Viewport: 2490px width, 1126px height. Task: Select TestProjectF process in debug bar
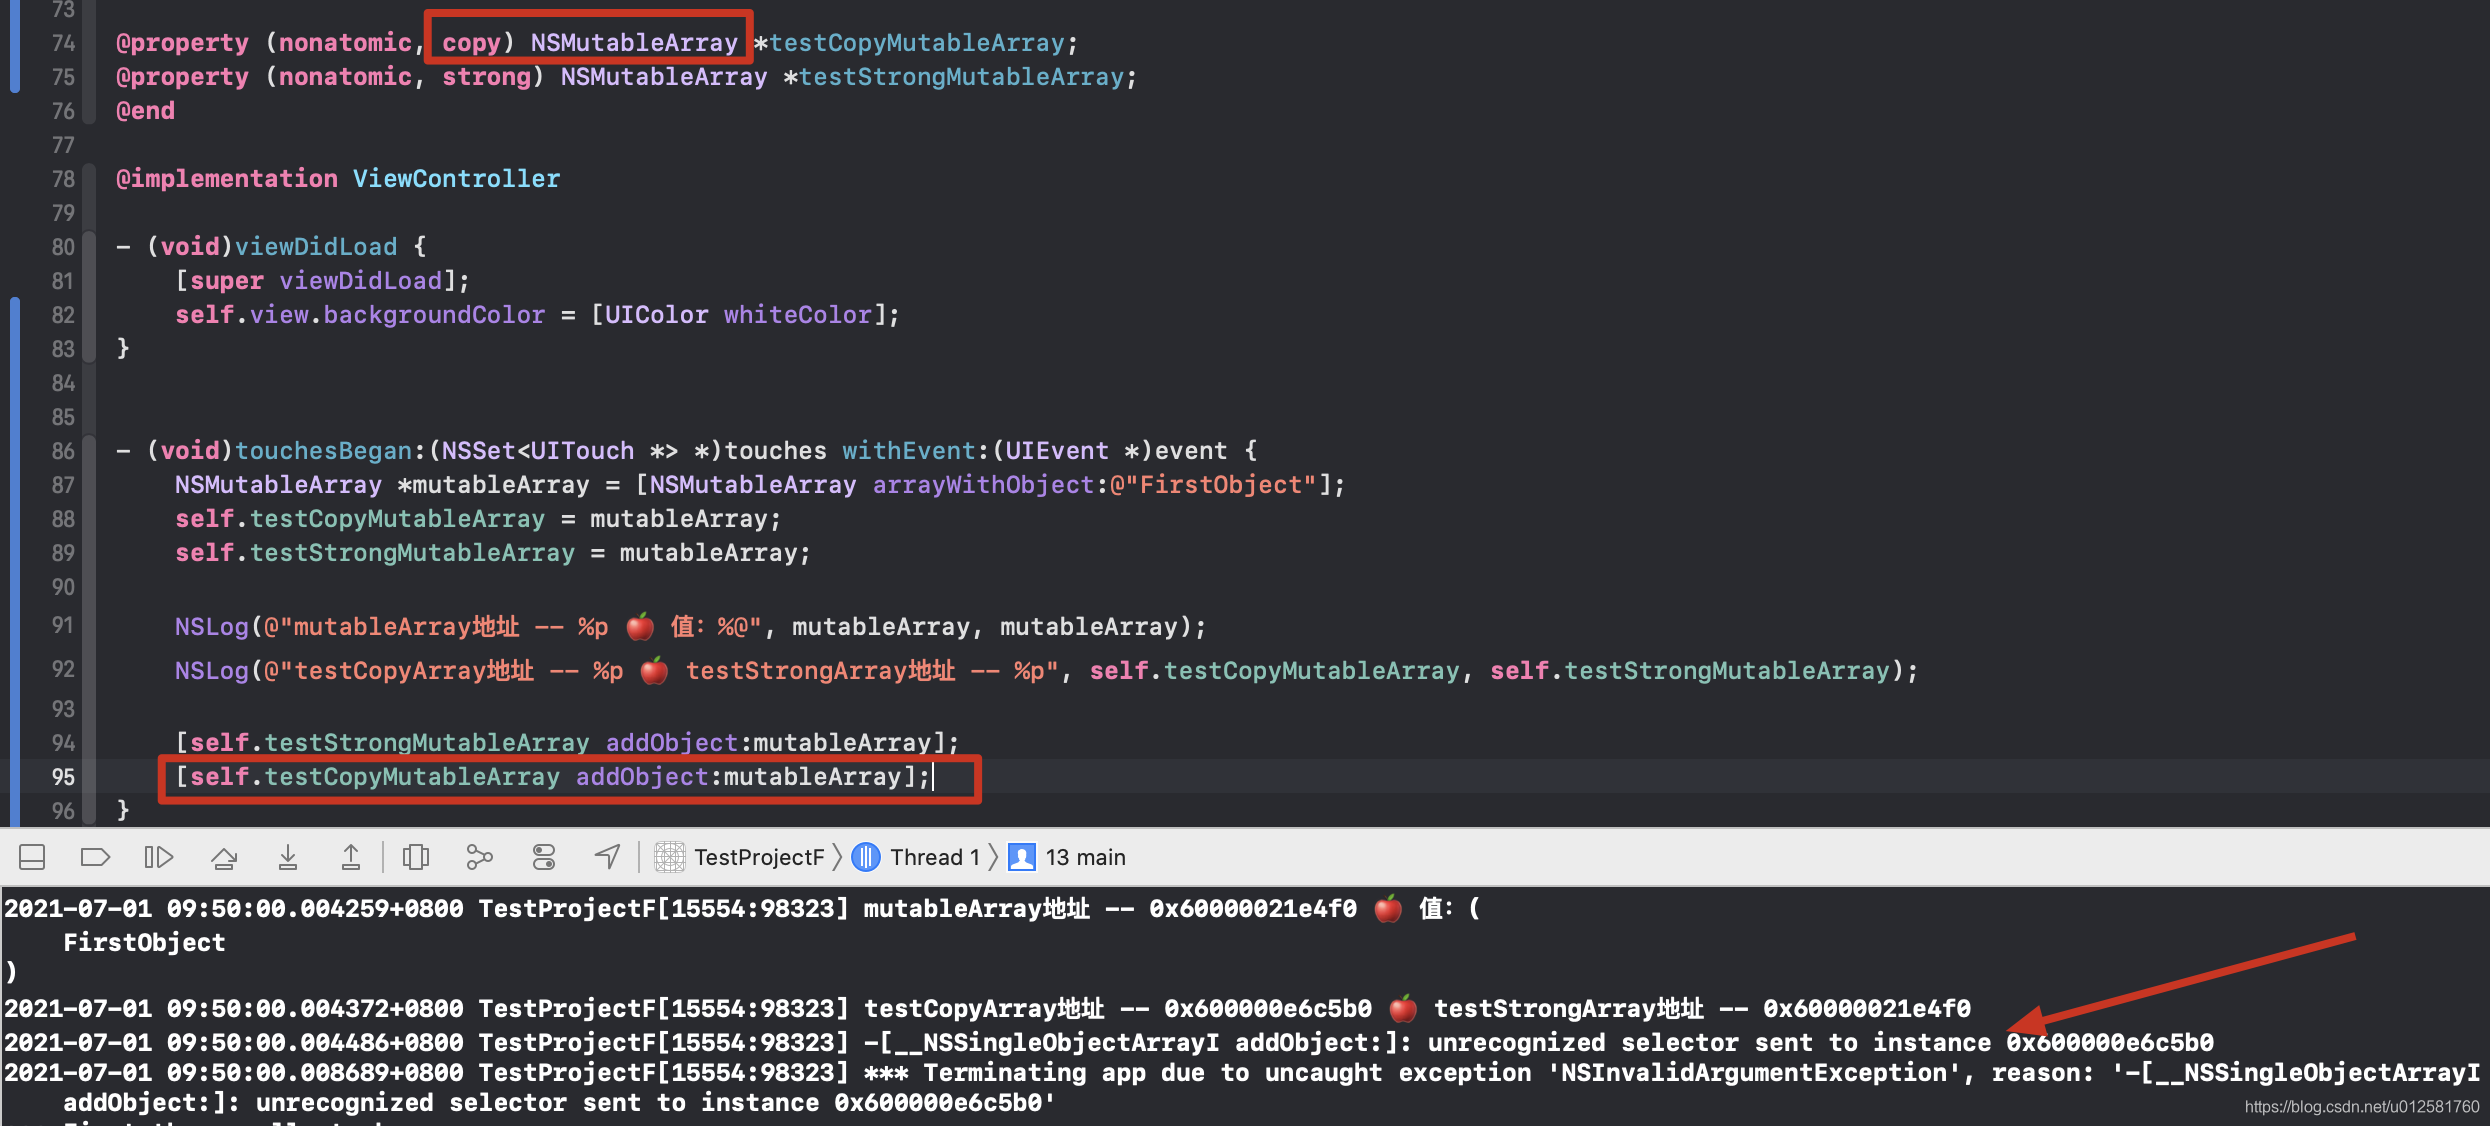pyautogui.click(x=759, y=857)
